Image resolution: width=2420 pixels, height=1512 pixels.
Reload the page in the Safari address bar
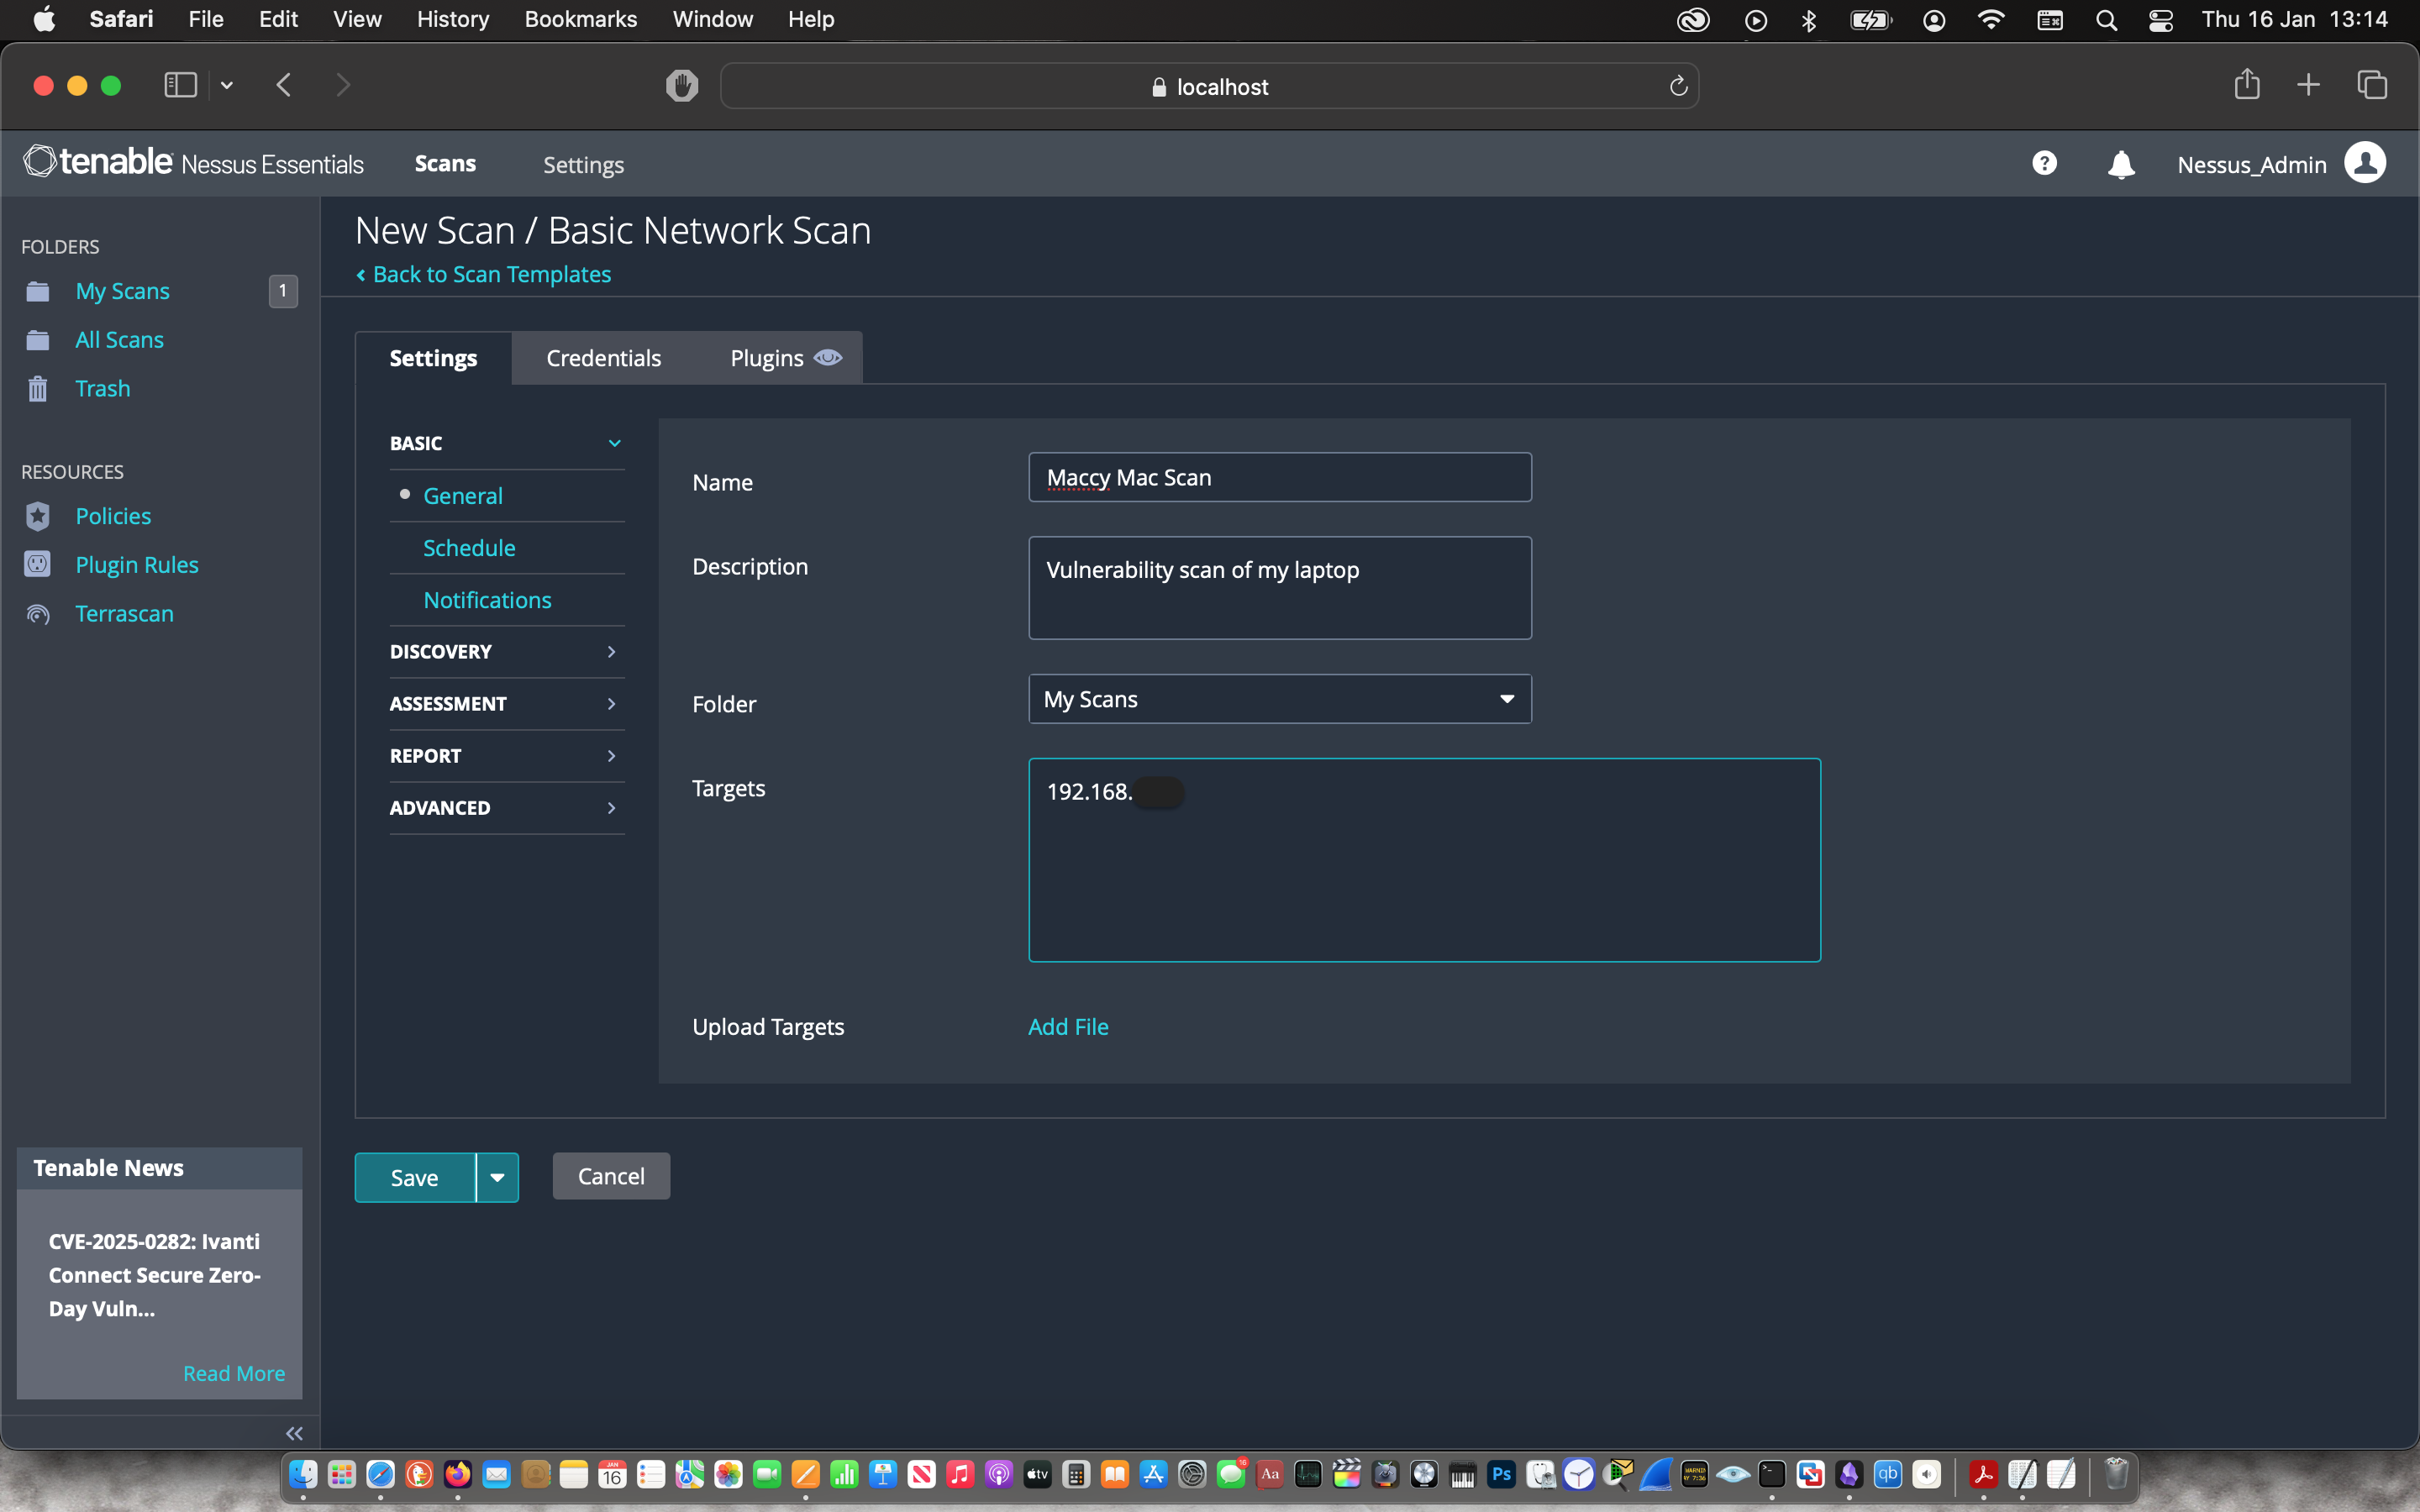tap(1678, 87)
